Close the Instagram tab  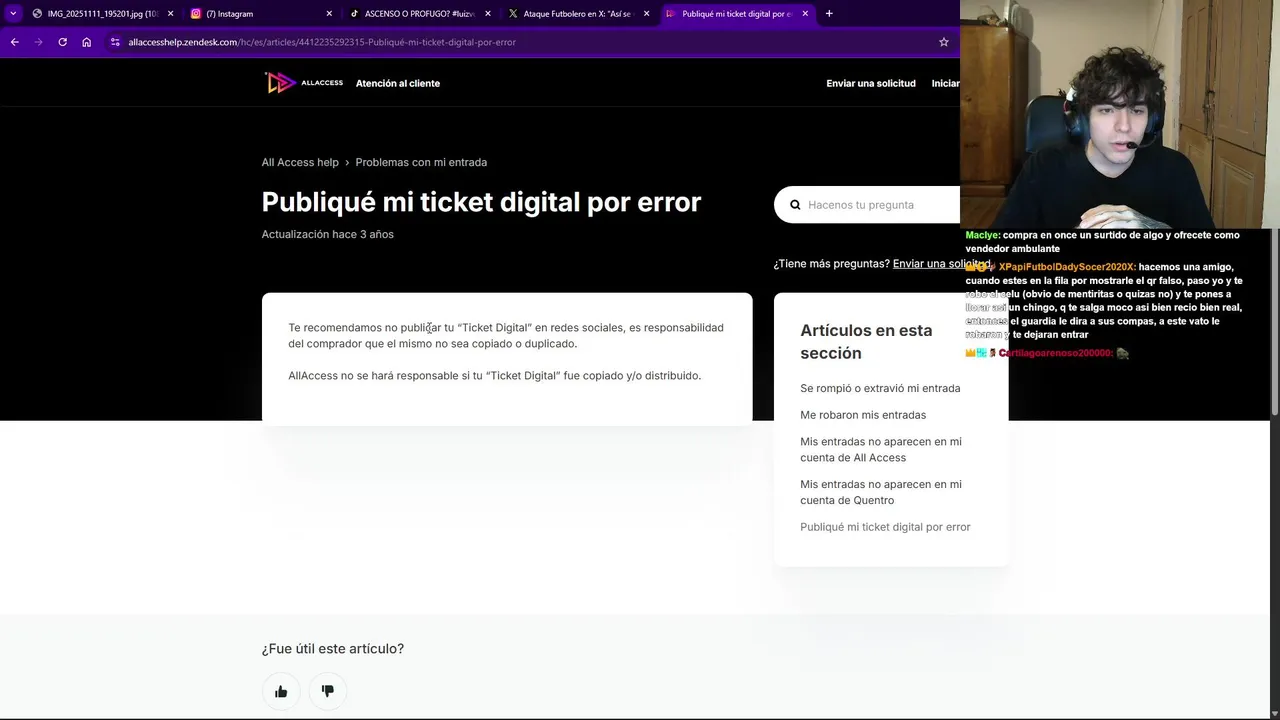click(x=329, y=14)
